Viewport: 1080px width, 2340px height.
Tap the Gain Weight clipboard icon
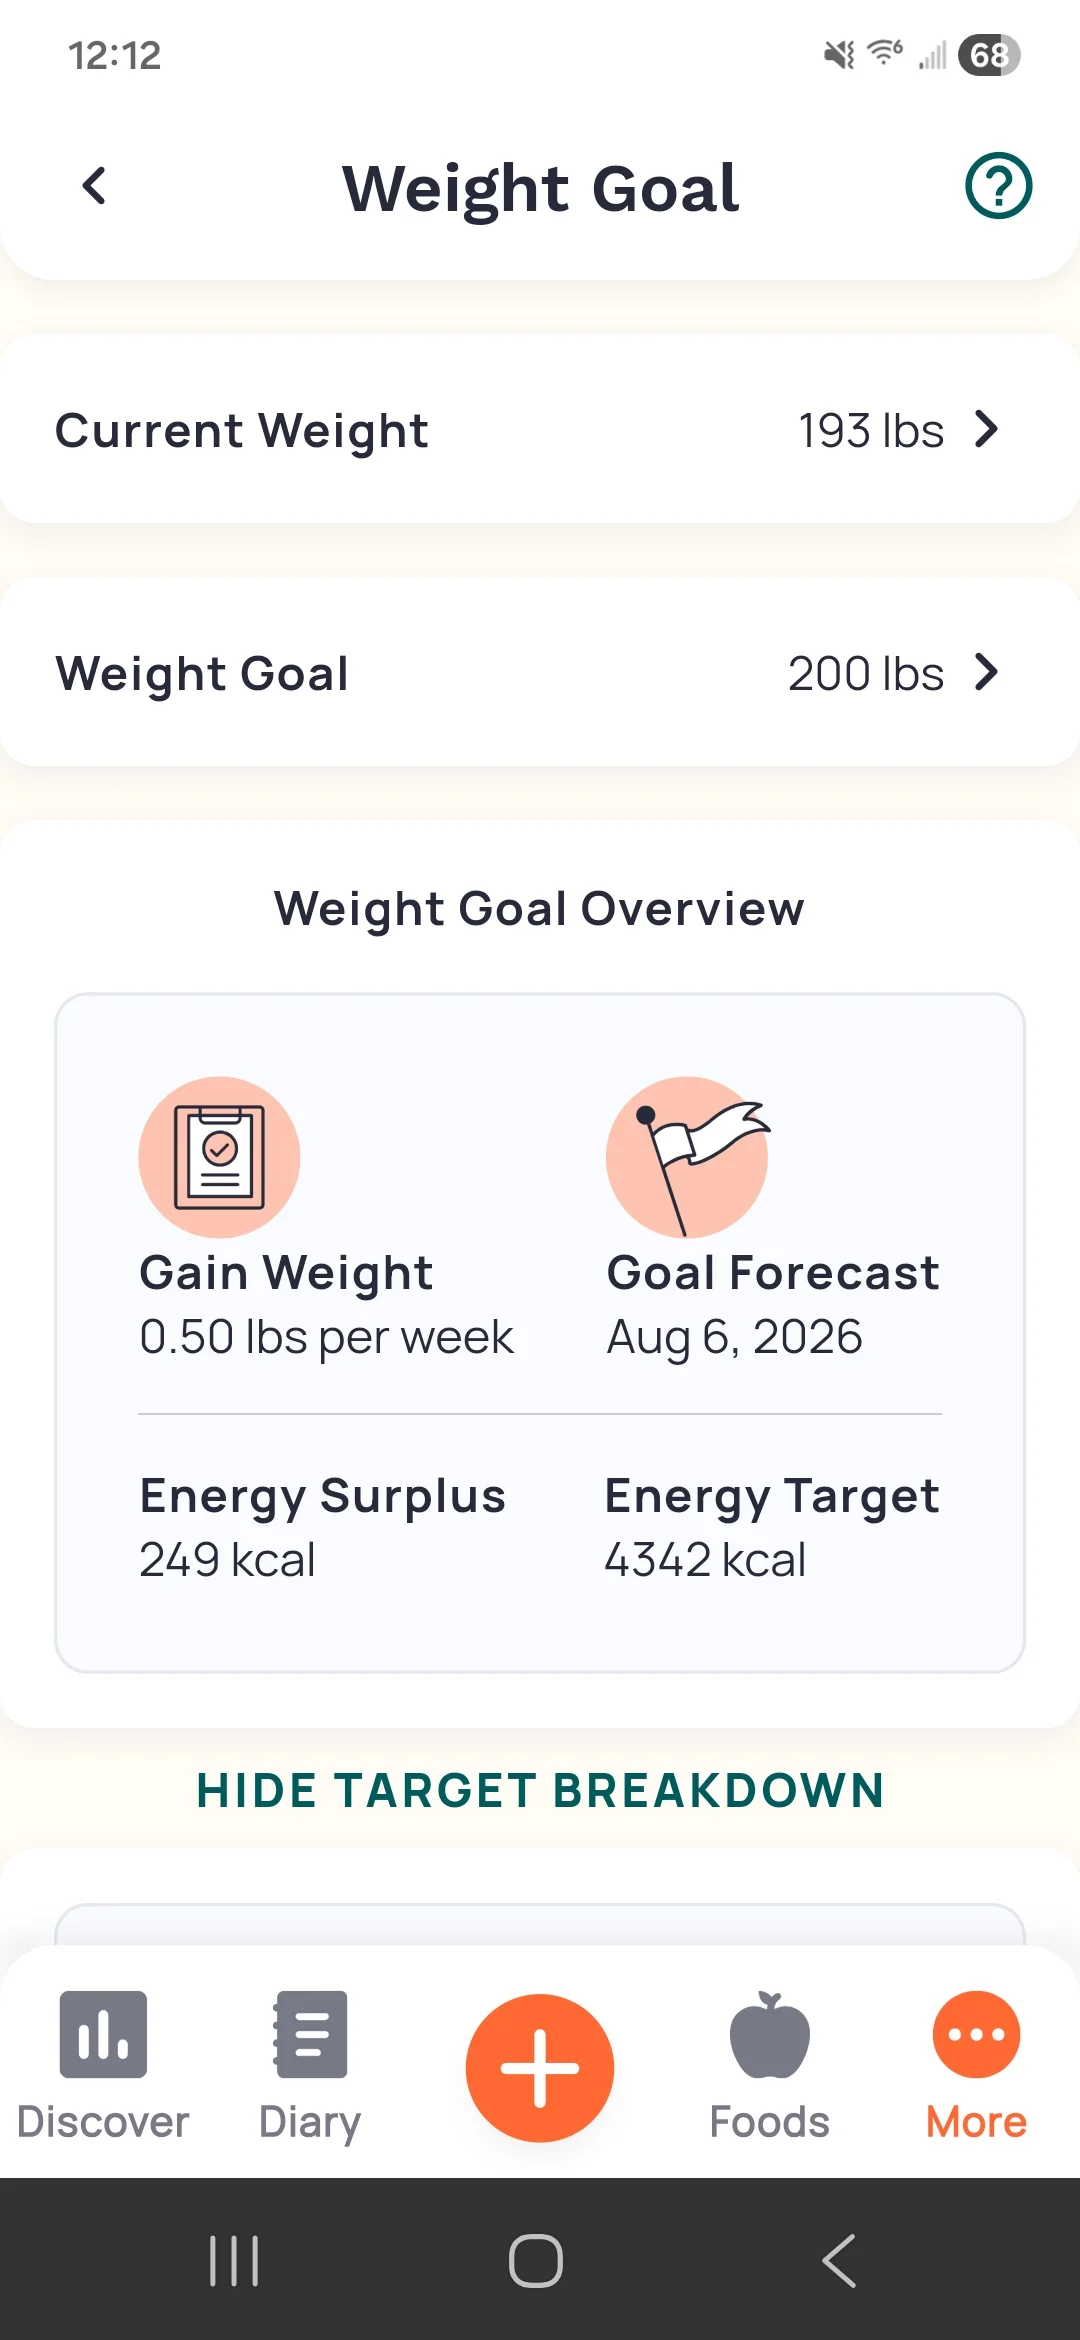219,1157
